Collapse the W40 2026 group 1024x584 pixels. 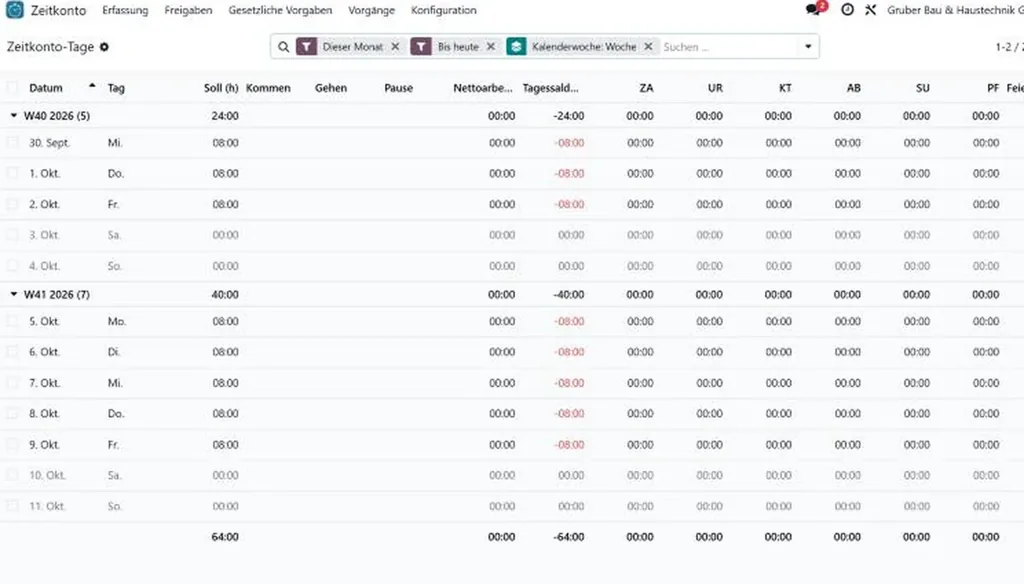click(14, 116)
